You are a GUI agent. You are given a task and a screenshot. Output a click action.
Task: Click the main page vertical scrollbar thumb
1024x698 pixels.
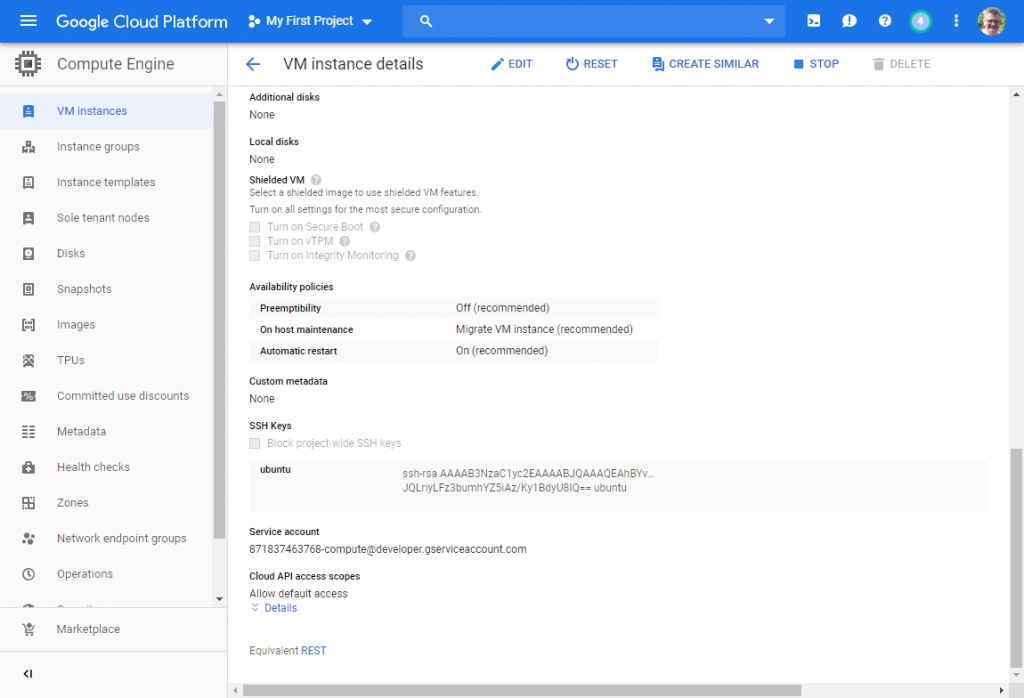[x=1016, y=558]
